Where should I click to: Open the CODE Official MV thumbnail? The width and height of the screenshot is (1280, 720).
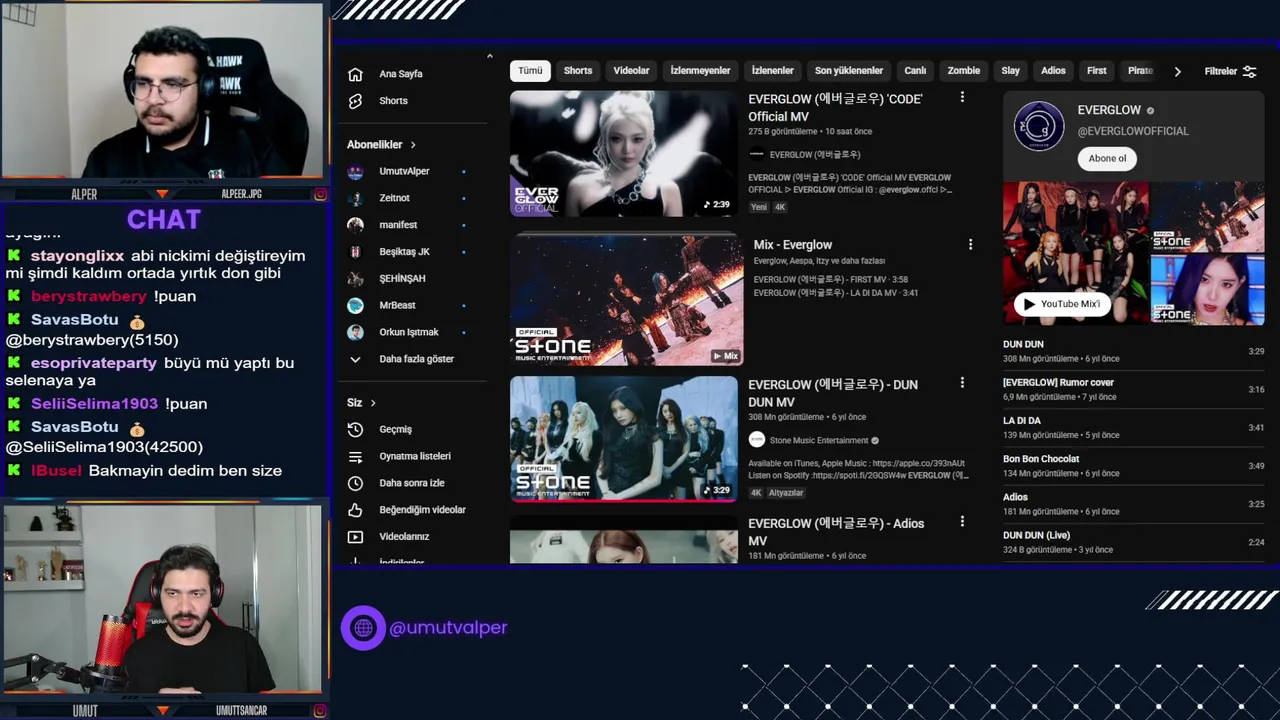pyautogui.click(x=623, y=153)
